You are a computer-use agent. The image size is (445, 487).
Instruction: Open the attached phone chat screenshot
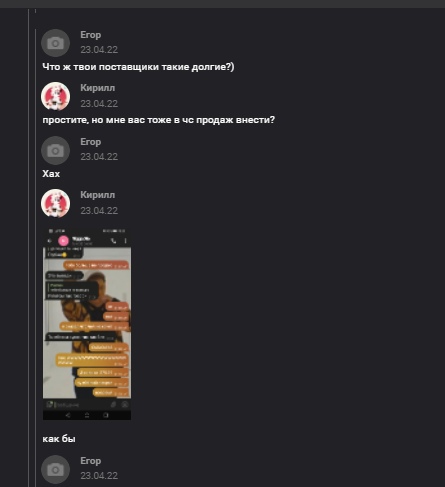point(87,324)
